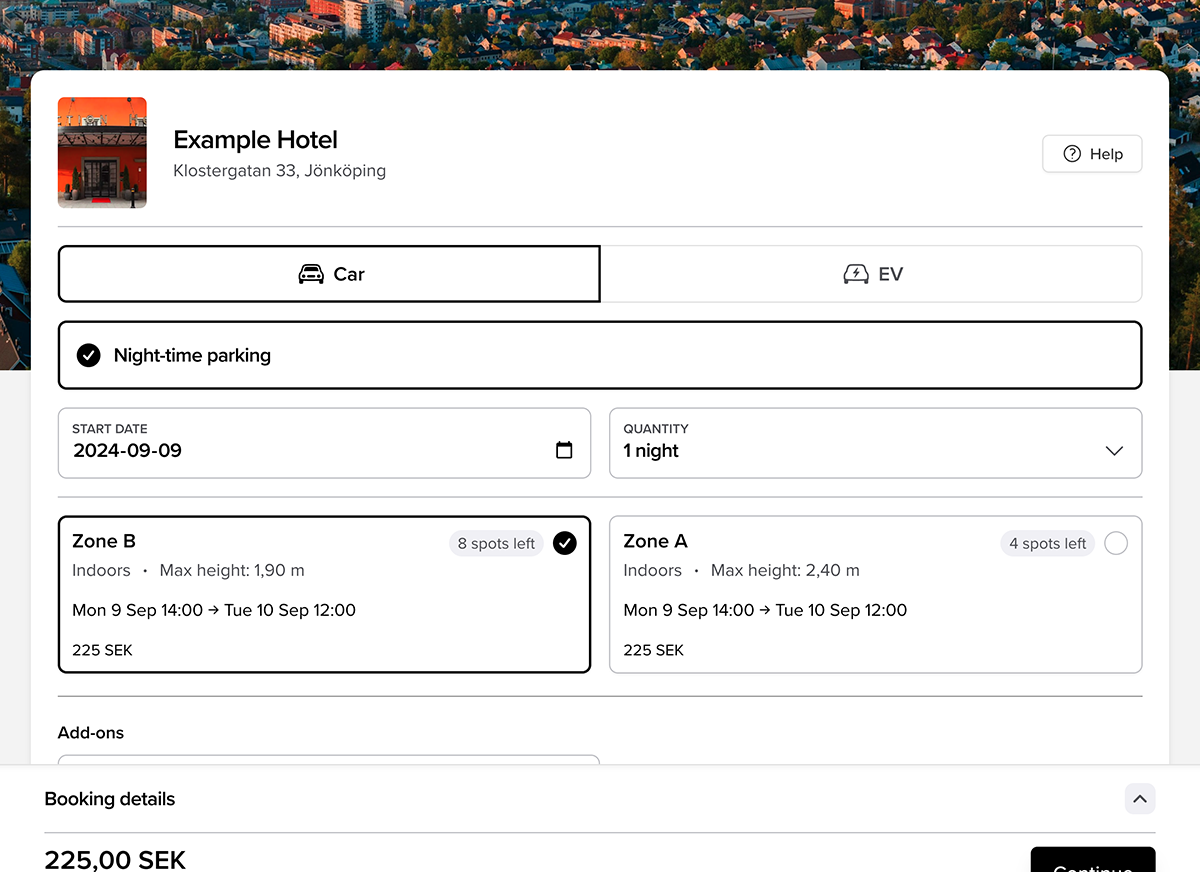Expand Booking details with chevron button
The height and width of the screenshot is (872, 1200).
click(1140, 799)
